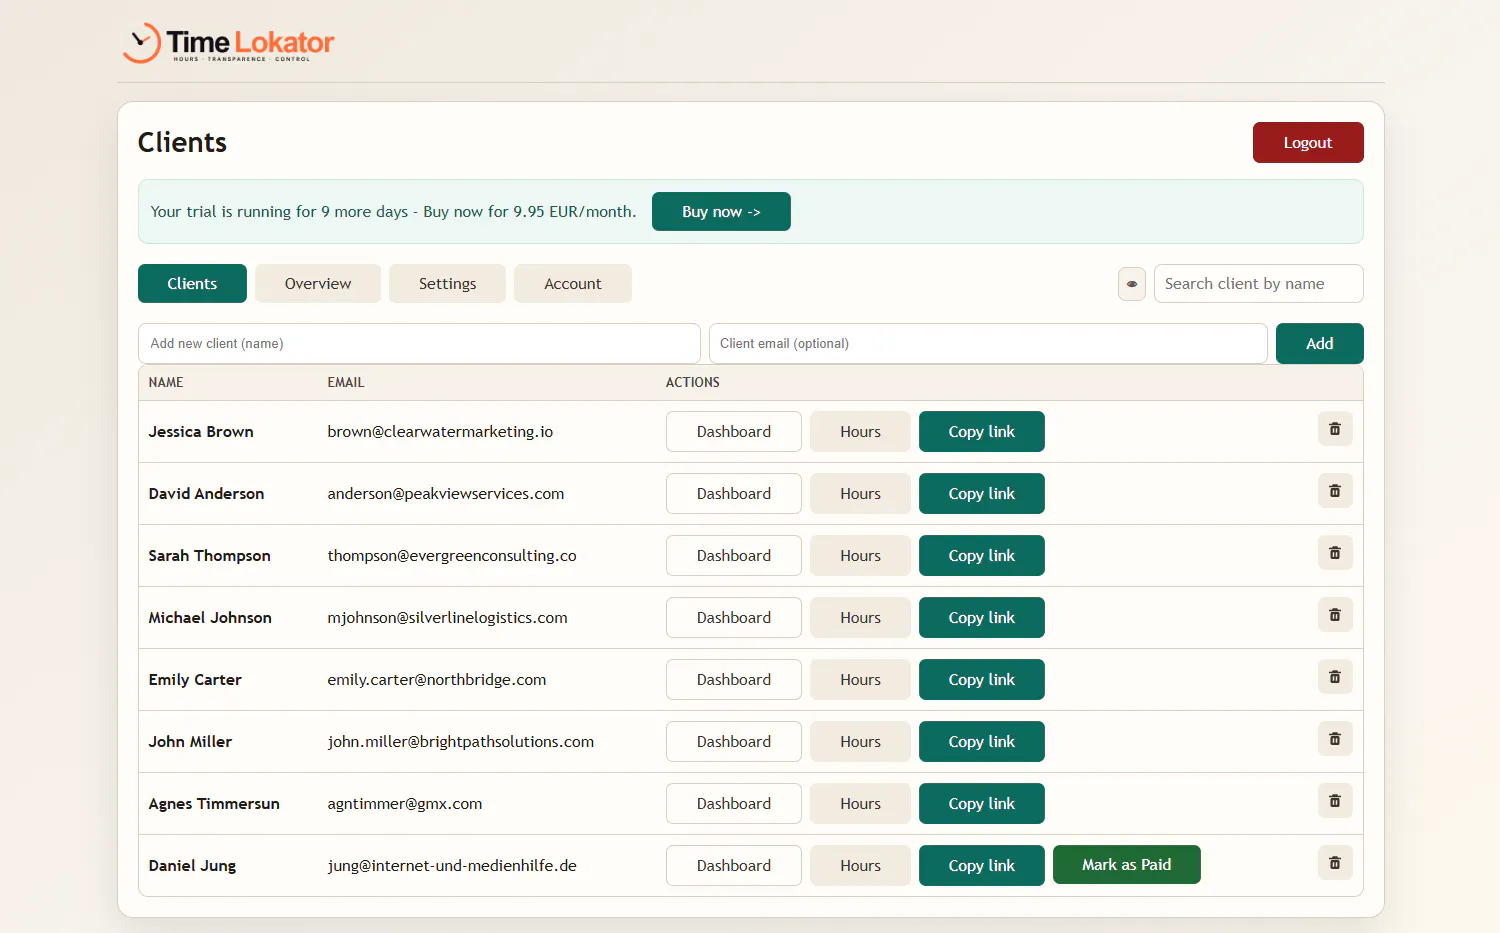Viewport: 1500px width, 933px height.
Task: Open Dashboard for Agnes Timmersun
Action: (x=734, y=803)
